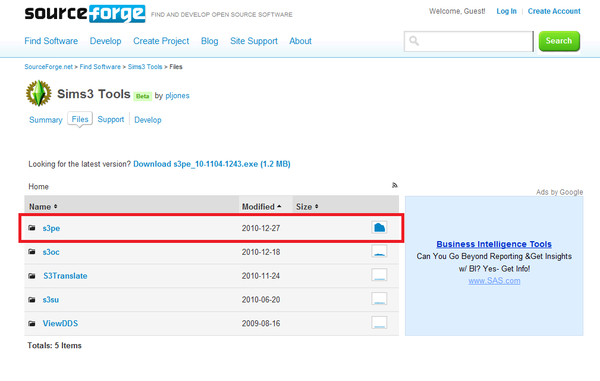This screenshot has width=600, height=381.
Task: Open Site Support page
Action: (254, 41)
